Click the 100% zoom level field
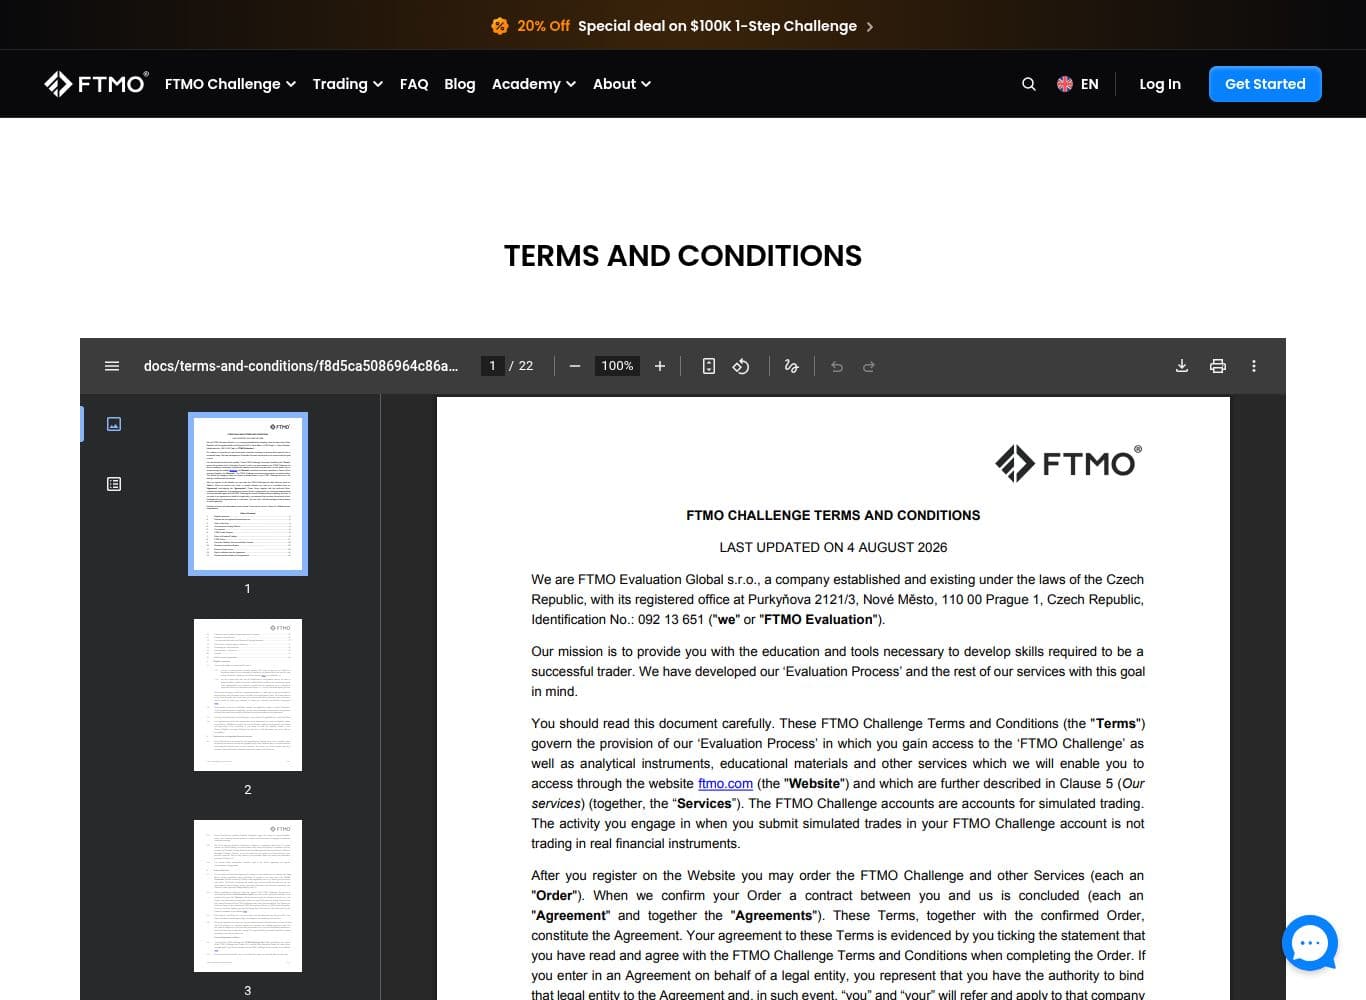 (618, 366)
